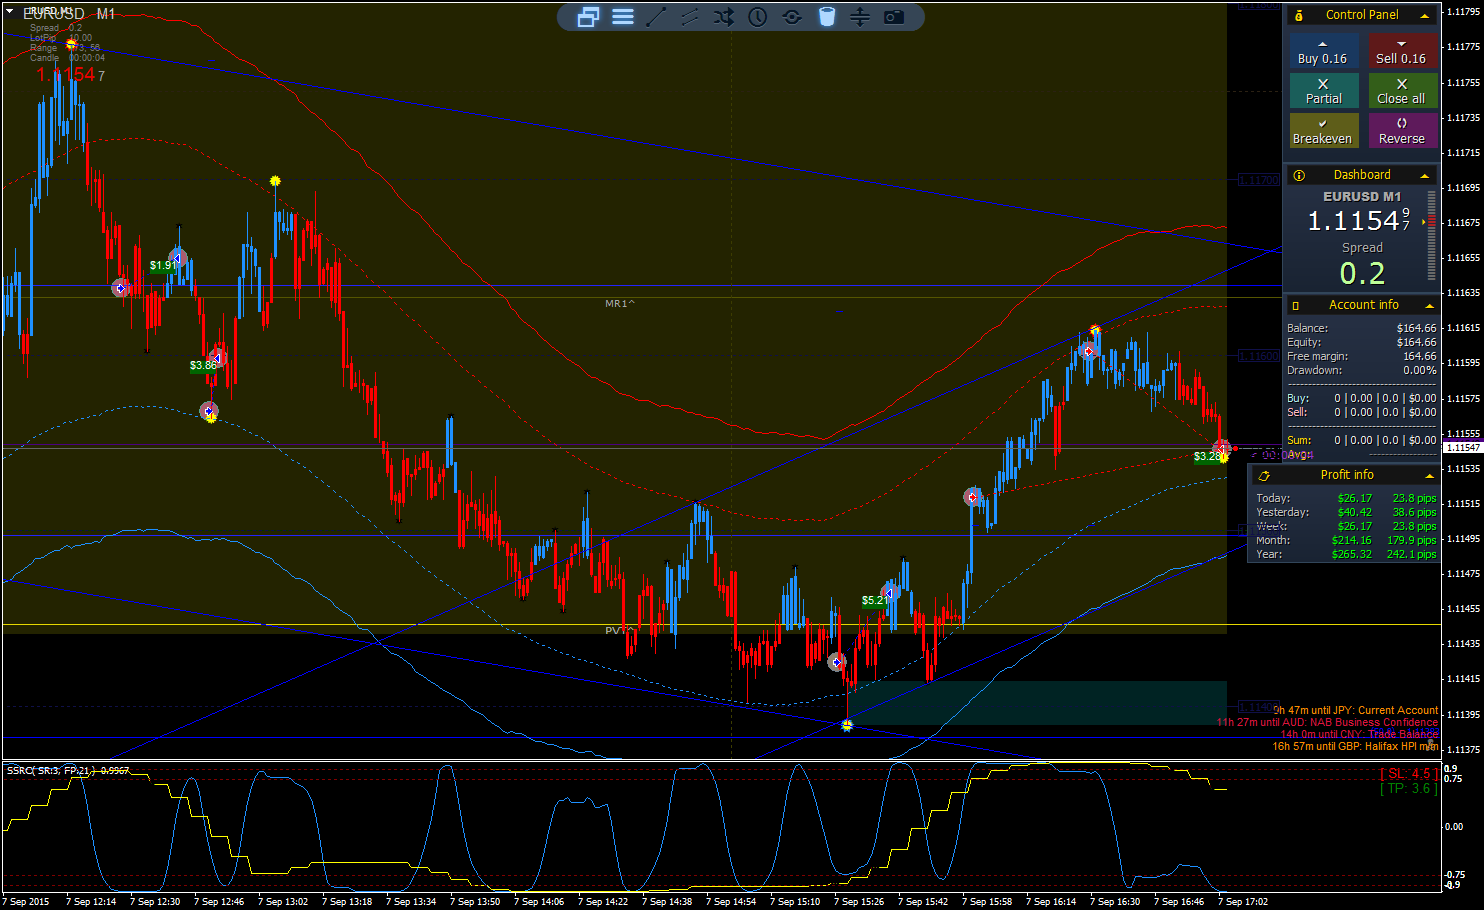Collapse the Account info section
This screenshot has width=1484, height=910.
[x=1429, y=305]
